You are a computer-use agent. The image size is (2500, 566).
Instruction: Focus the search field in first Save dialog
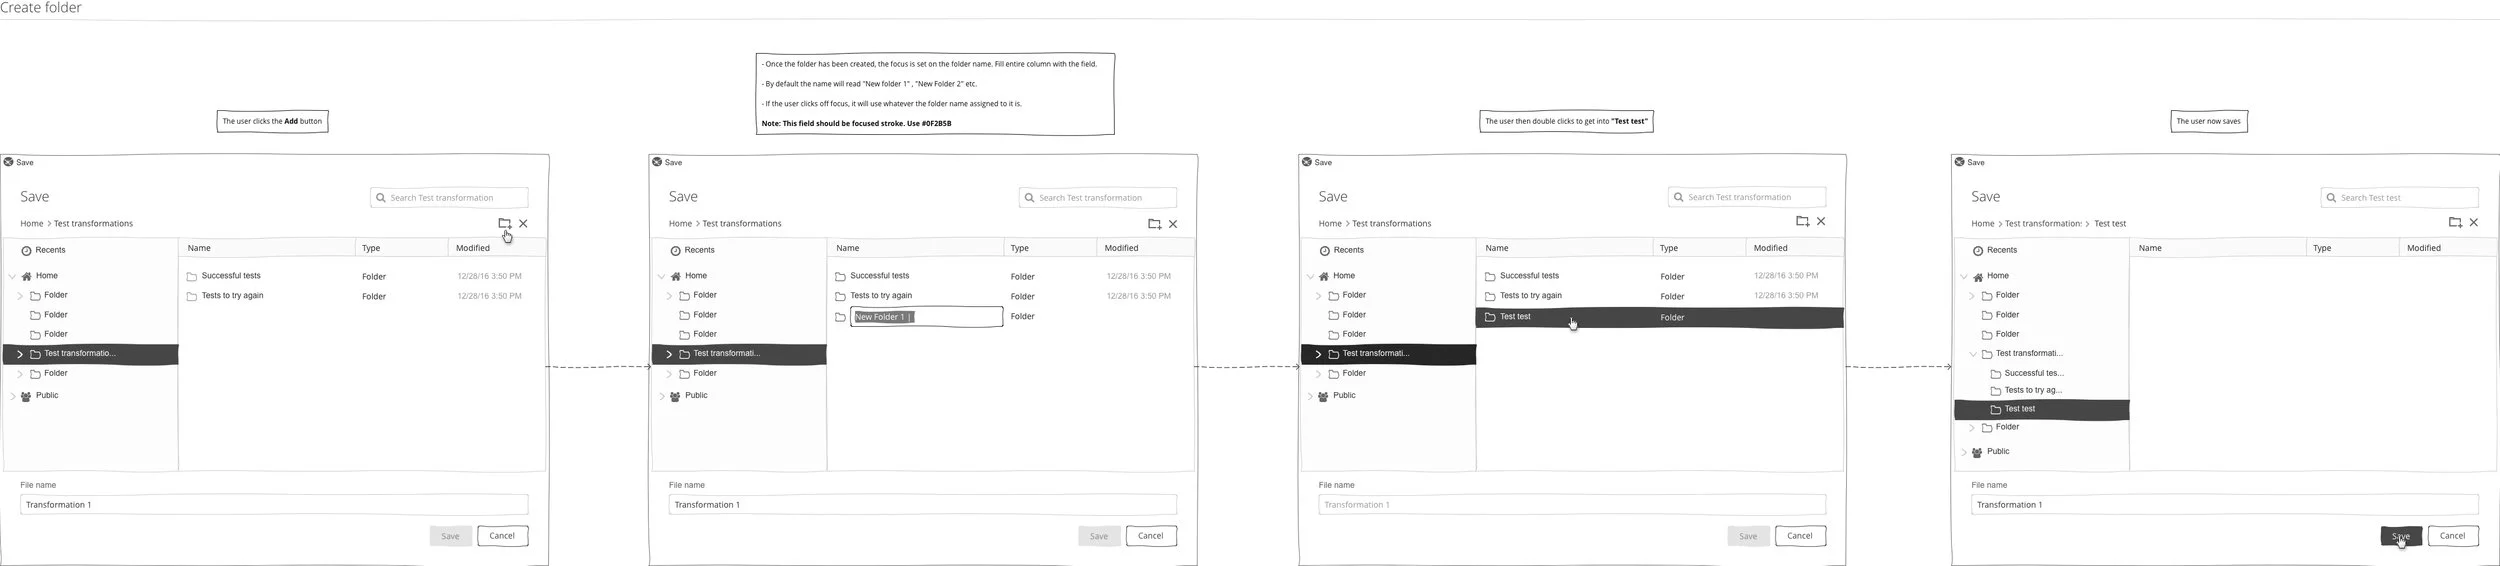[449, 198]
